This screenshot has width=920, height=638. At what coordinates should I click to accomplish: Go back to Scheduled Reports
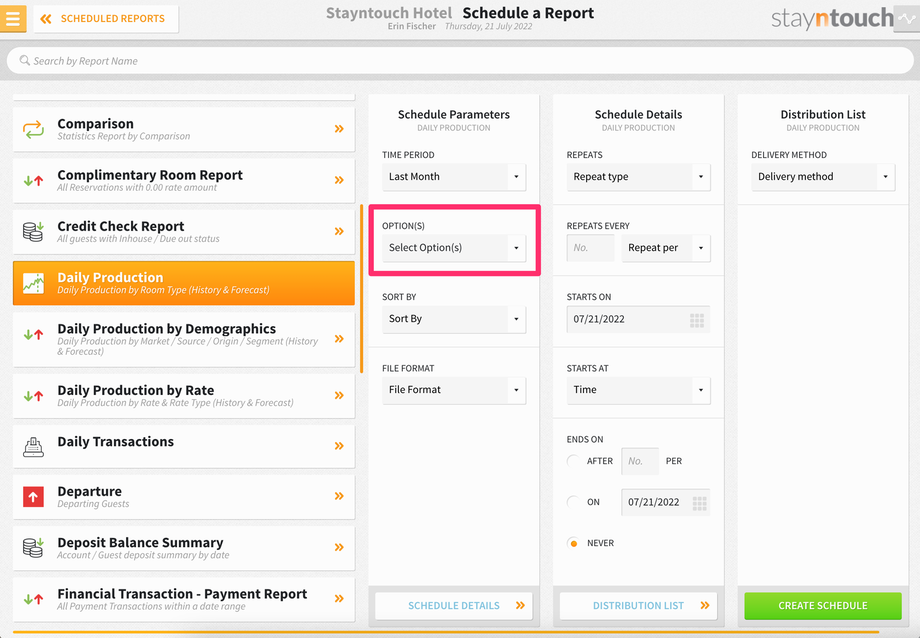click(x=106, y=19)
